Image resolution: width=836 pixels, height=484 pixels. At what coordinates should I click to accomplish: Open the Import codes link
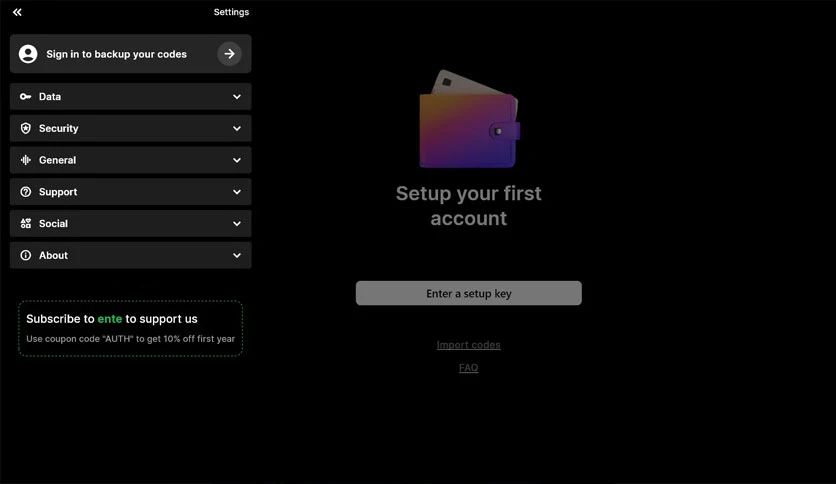tap(469, 345)
